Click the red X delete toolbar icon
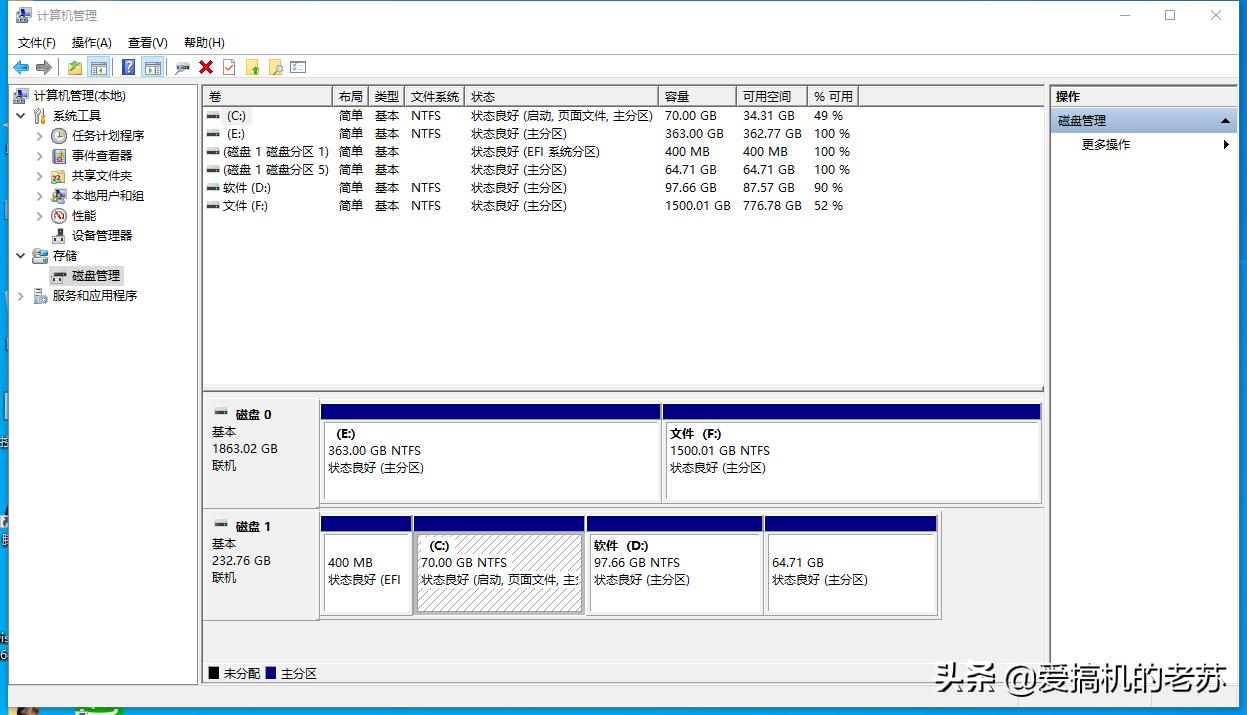This screenshot has height=715, width=1247. pos(206,67)
